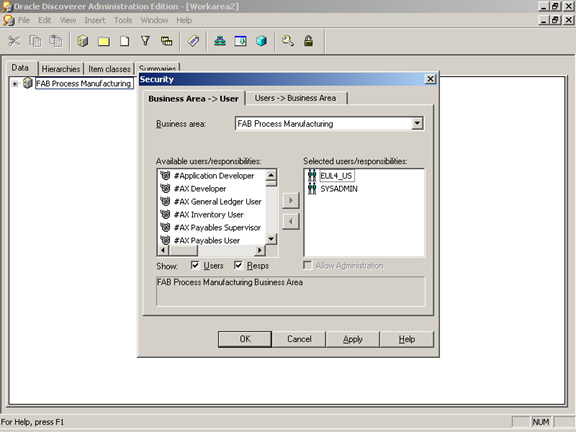Open the File menu
Image resolution: width=576 pixels, height=432 pixels.
click(x=24, y=20)
